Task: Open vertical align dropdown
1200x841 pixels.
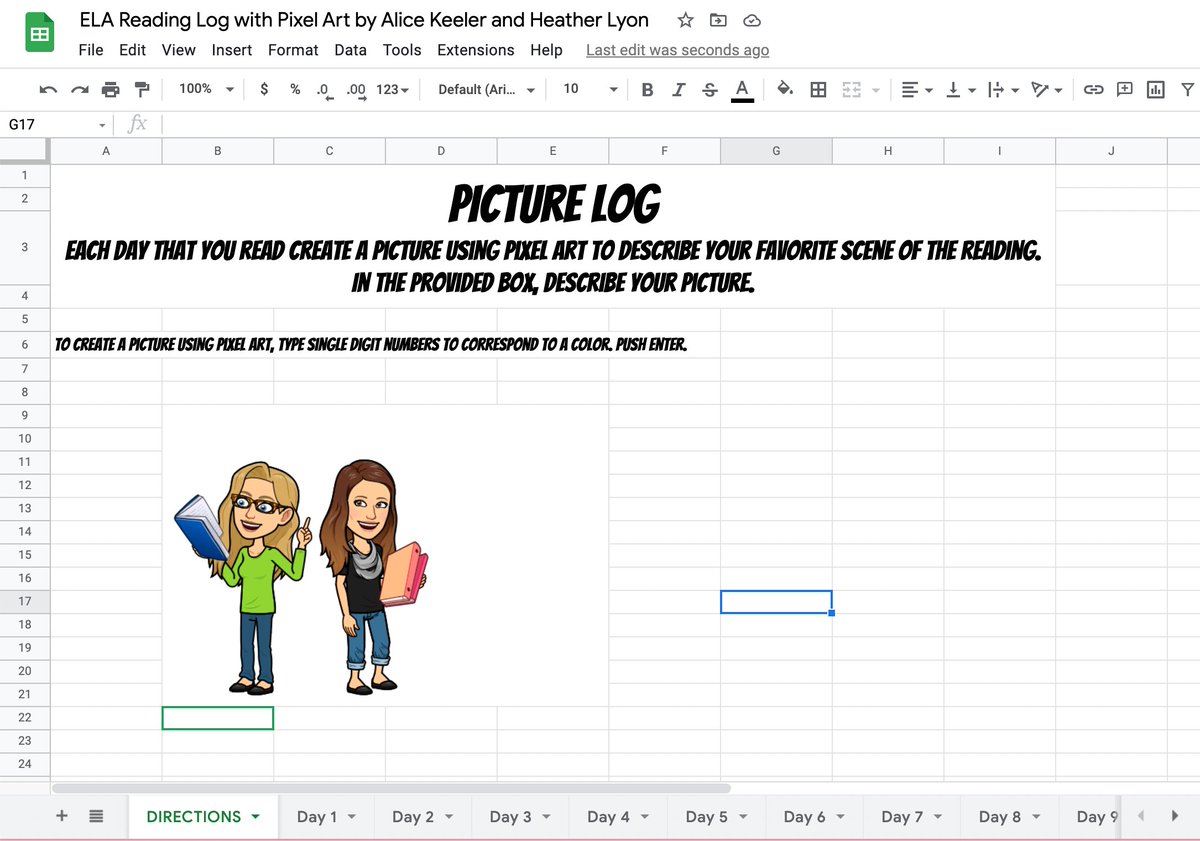Action: point(960,90)
